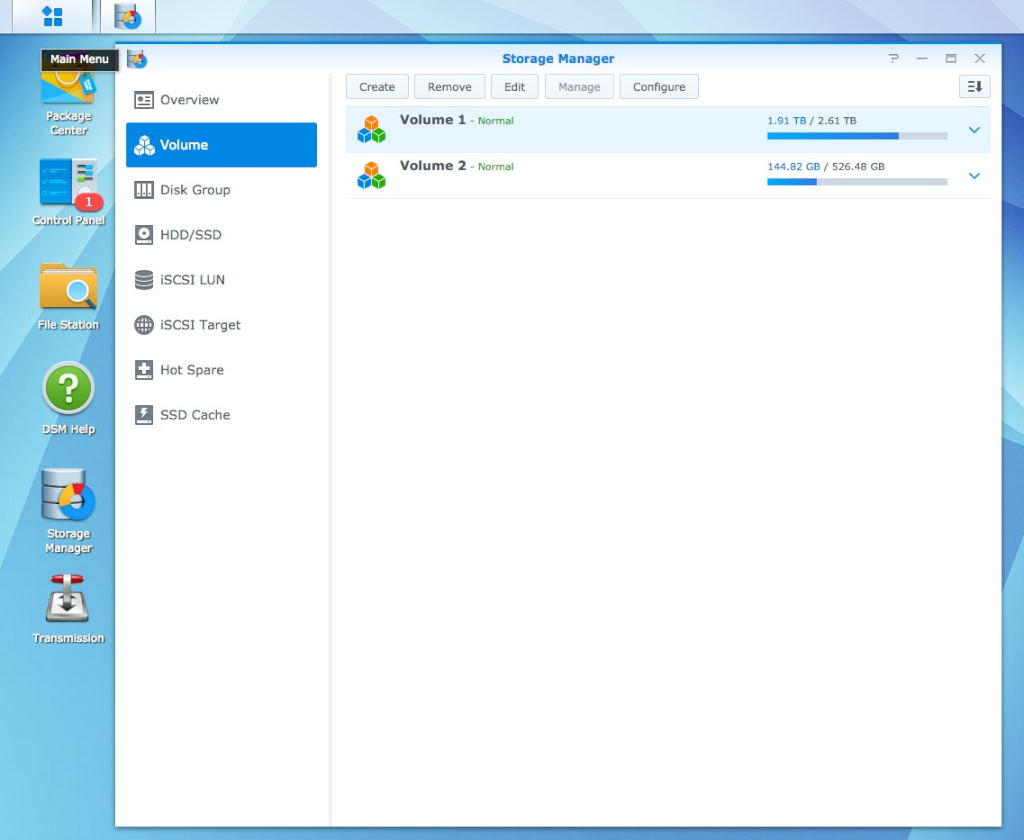Select the Volume 1 name text
Viewport: 1024px width, 840px height.
(432, 120)
